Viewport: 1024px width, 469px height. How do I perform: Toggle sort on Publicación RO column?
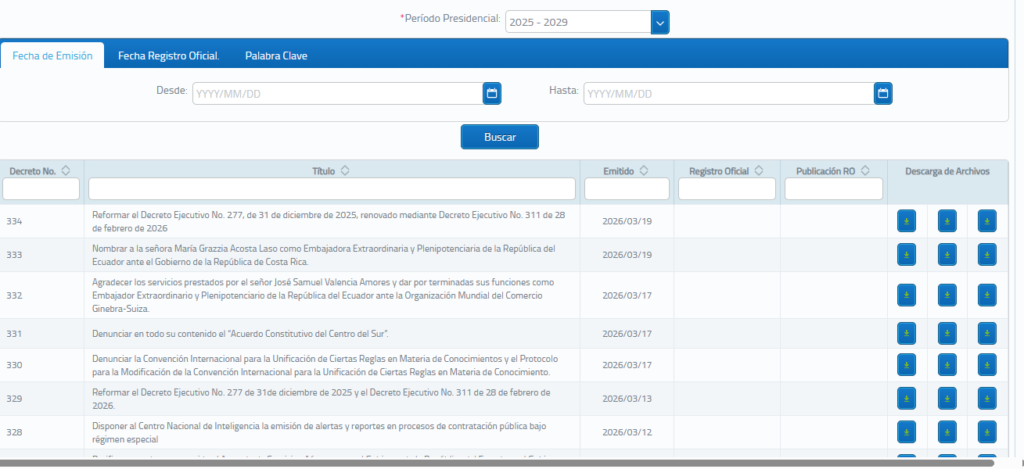[865, 171]
